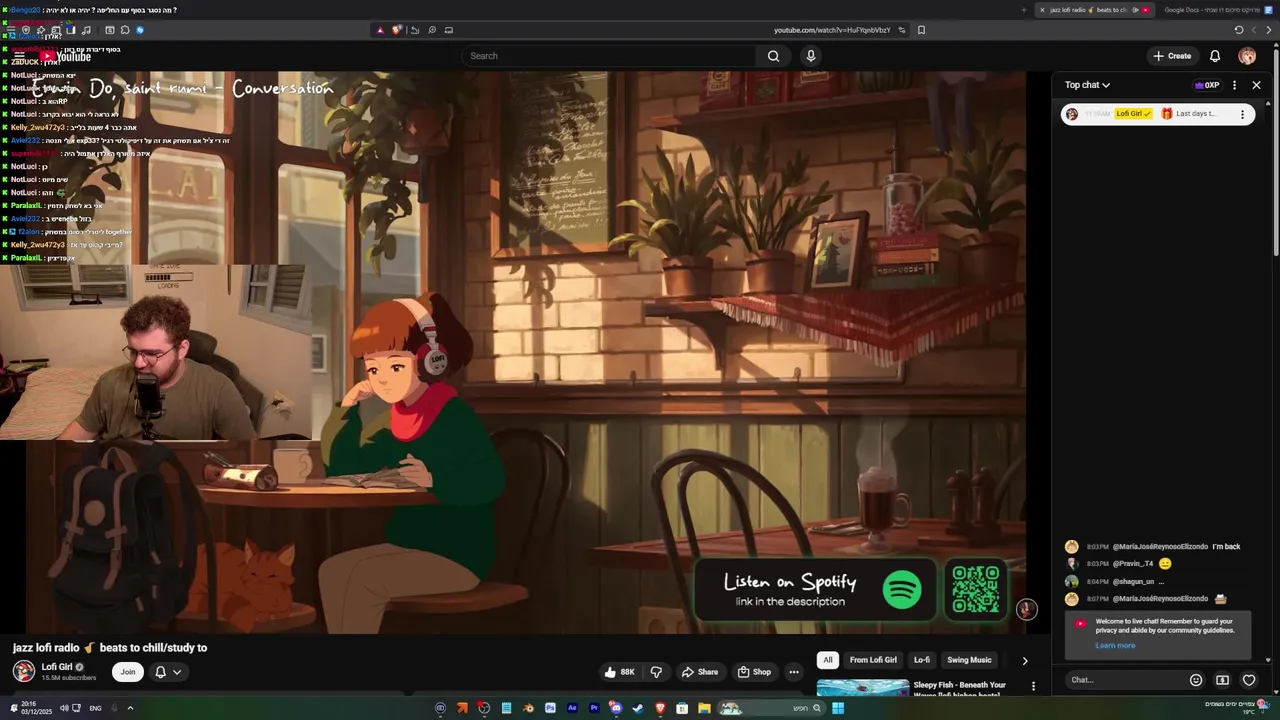Open options for Sleepy Fish suggestion
Viewport: 1280px width, 720px height.
click(1033, 687)
